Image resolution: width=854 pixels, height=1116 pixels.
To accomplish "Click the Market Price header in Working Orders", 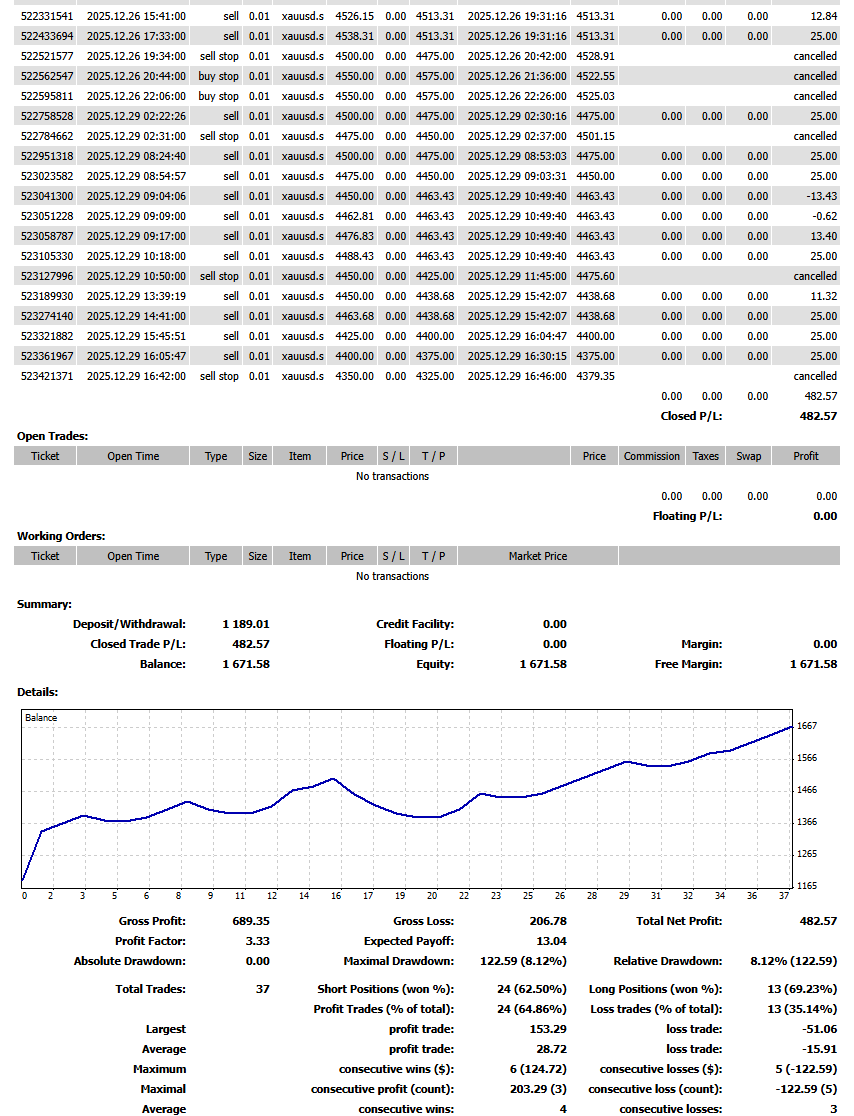I will point(537,556).
